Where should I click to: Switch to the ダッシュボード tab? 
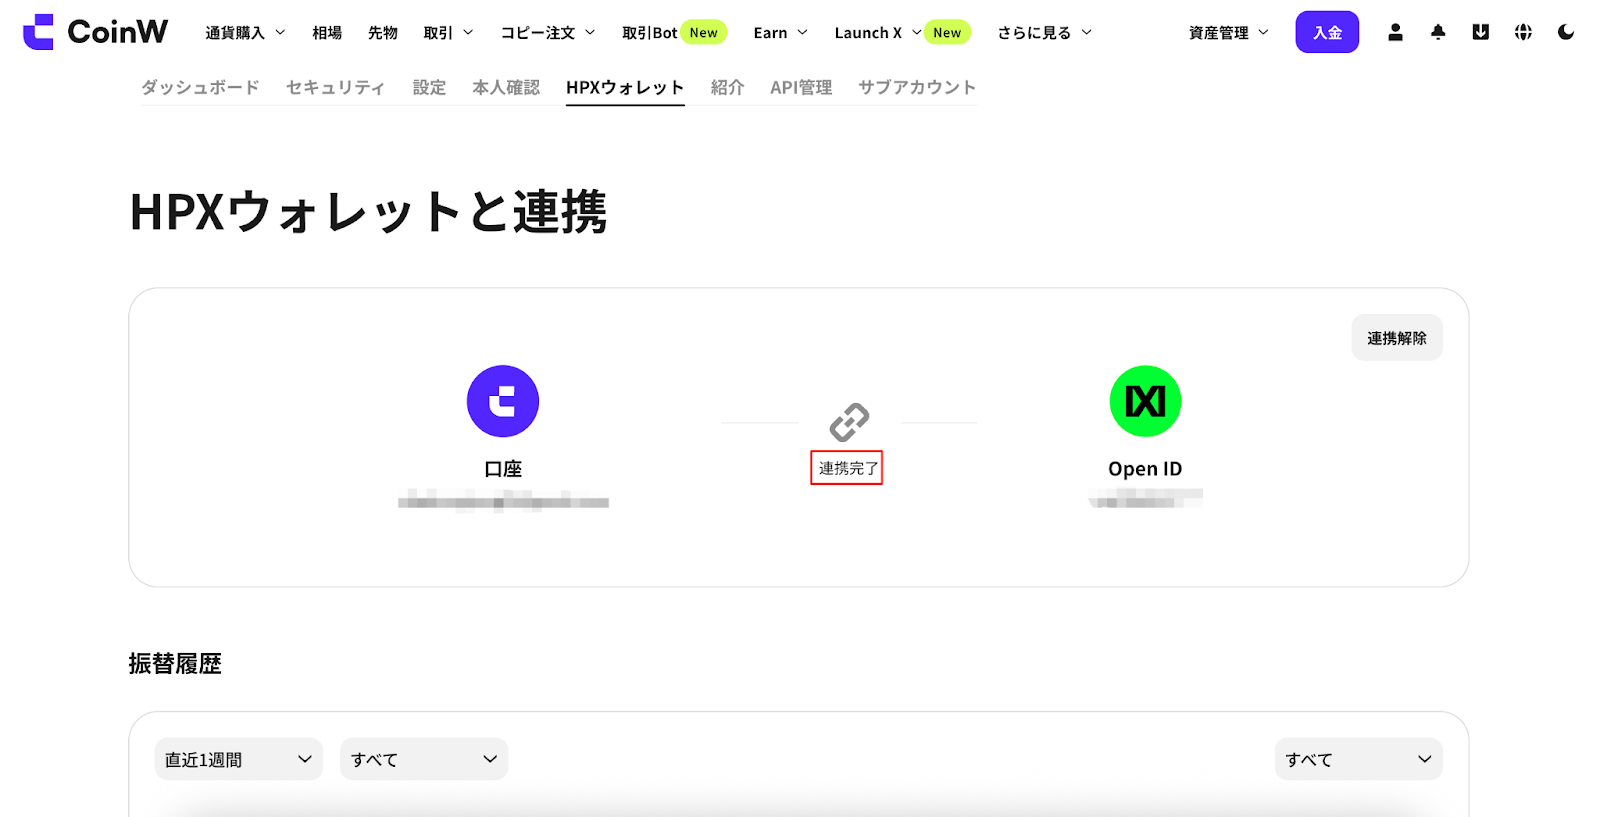click(200, 88)
